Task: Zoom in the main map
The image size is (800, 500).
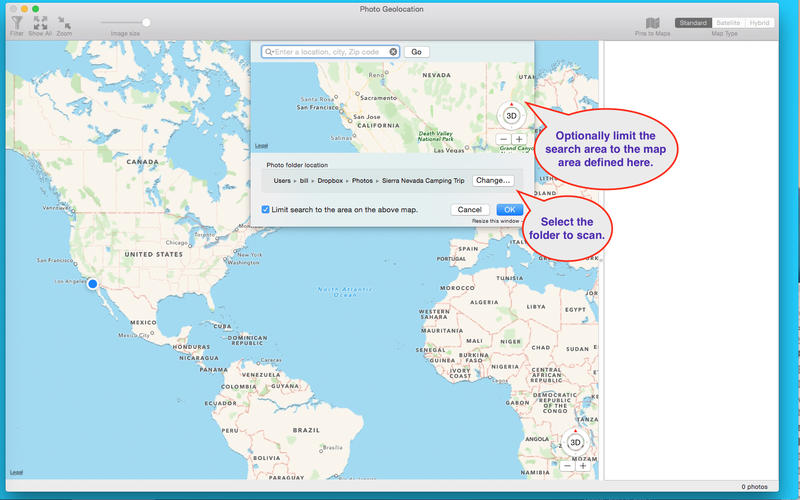Action: (x=583, y=466)
